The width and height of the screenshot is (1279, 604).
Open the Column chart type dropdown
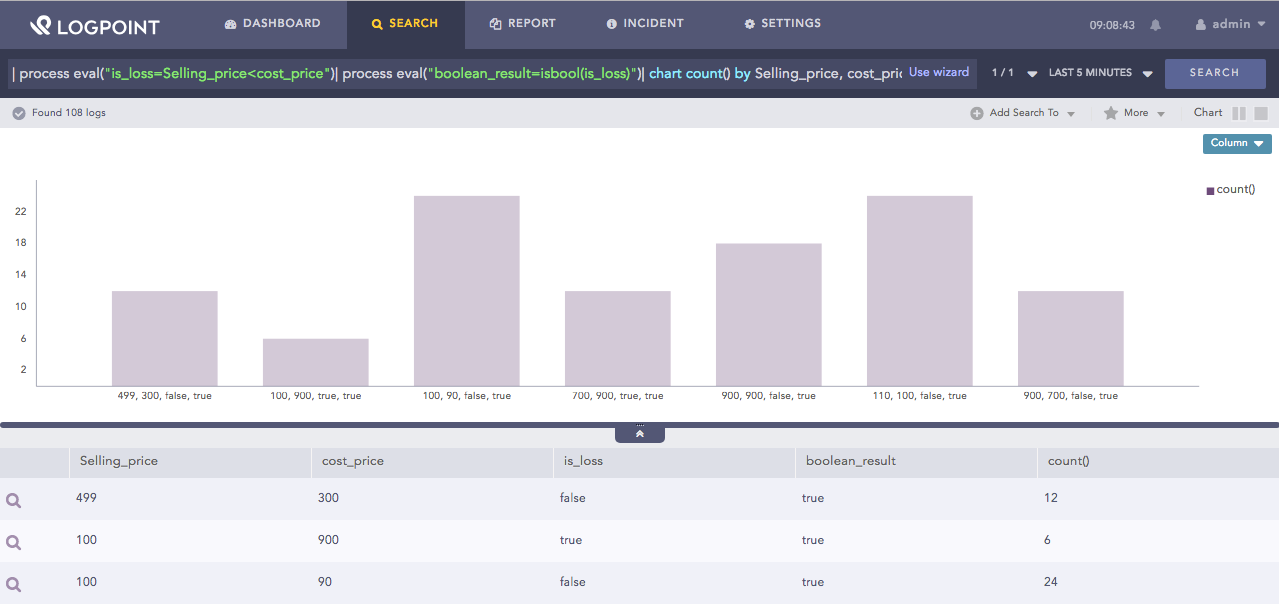[x=1236, y=143]
